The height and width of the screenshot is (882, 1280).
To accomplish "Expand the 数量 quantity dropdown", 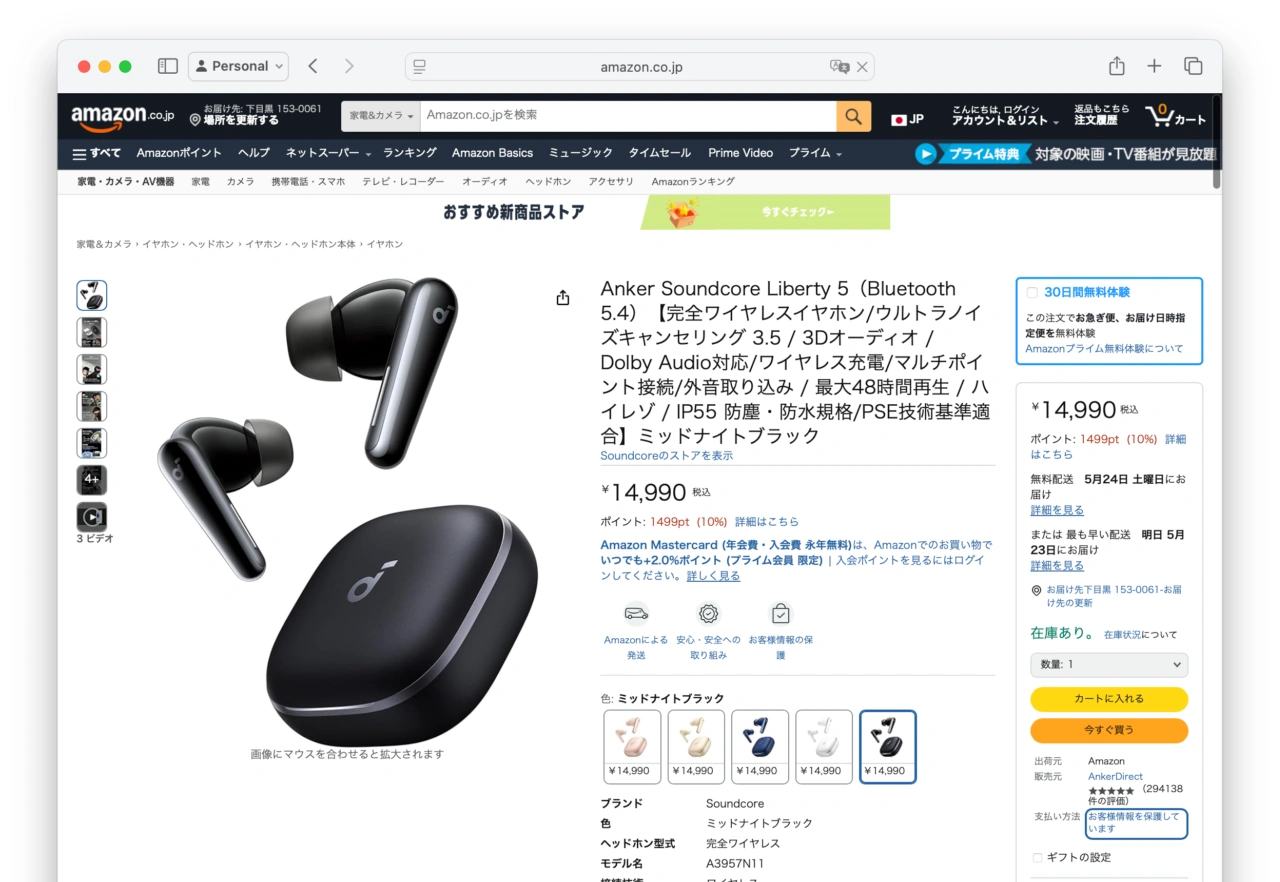I will pos(1109,665).
